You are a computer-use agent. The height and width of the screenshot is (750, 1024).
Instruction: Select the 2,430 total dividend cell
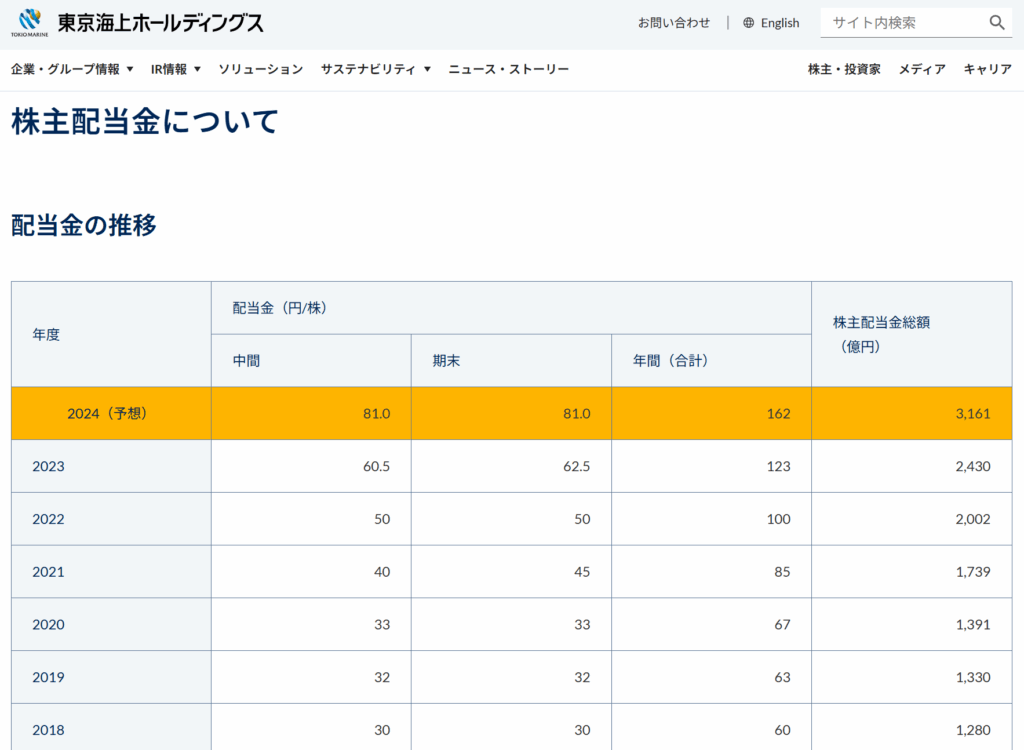click(x=912, y=466)
